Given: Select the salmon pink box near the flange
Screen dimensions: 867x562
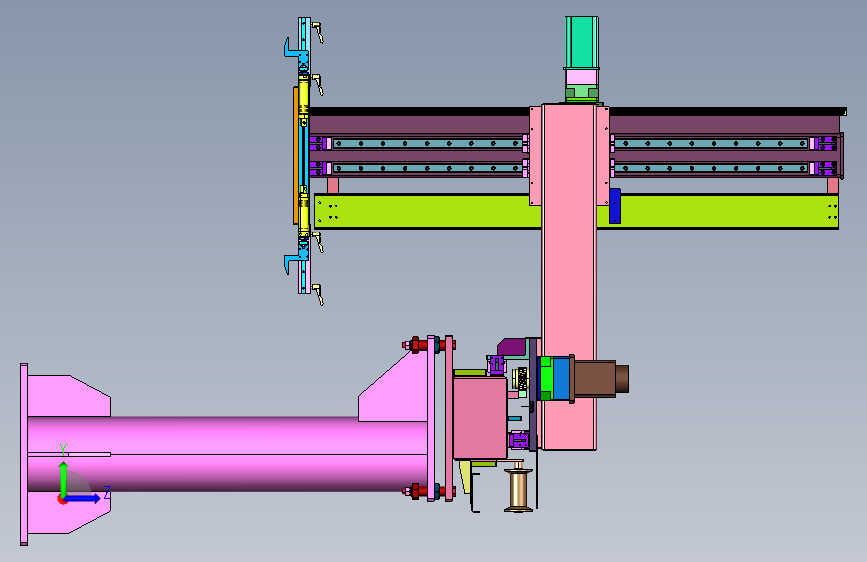Looking at the screenshot, I should click(480, 418).
